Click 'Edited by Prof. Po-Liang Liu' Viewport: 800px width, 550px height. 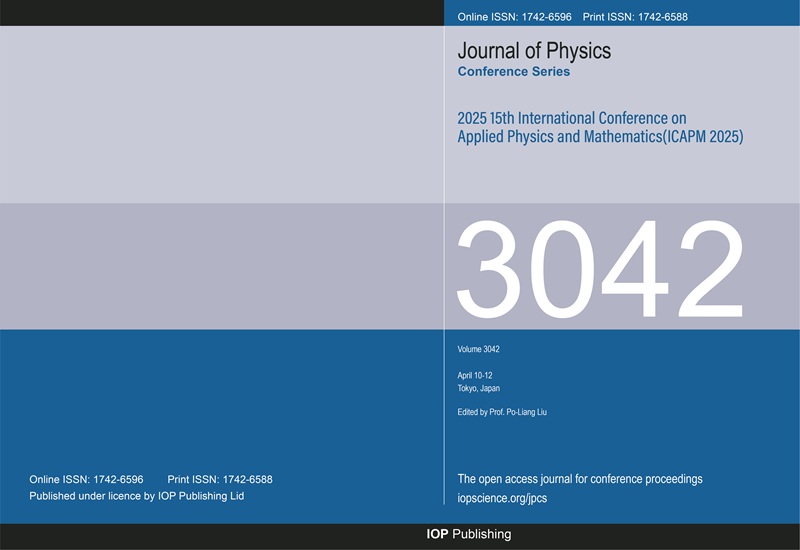502,412
